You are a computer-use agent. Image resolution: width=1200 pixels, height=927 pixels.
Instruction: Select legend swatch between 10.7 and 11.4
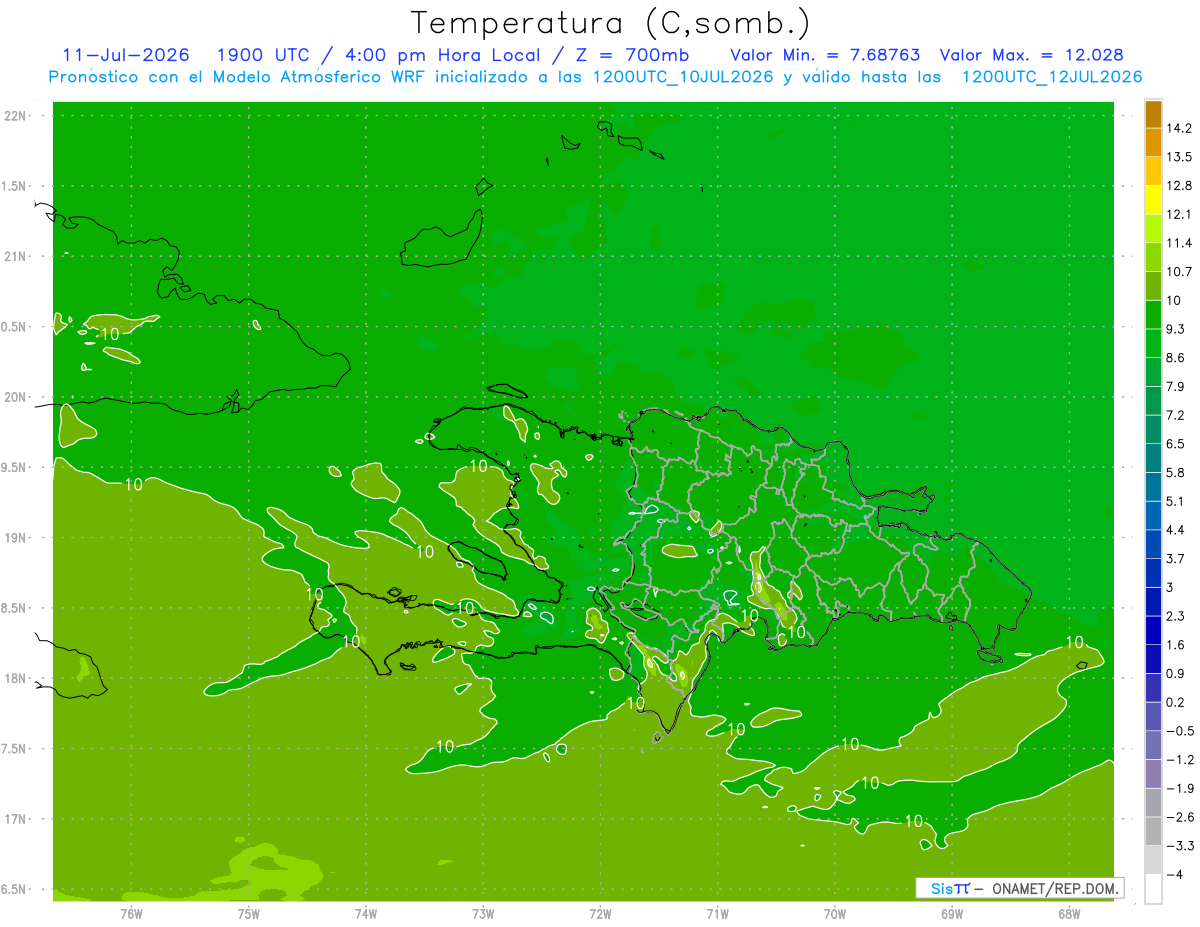tap(1153, 257)
